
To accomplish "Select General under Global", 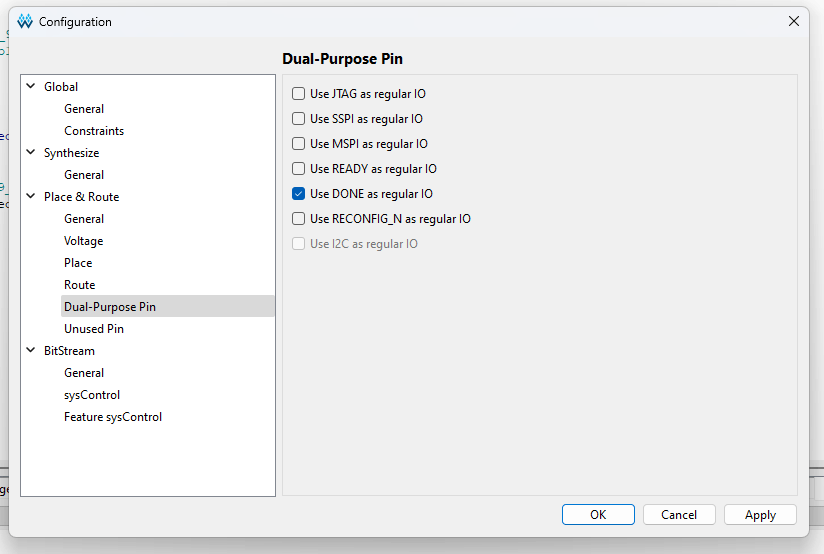I will click(84, 109).
